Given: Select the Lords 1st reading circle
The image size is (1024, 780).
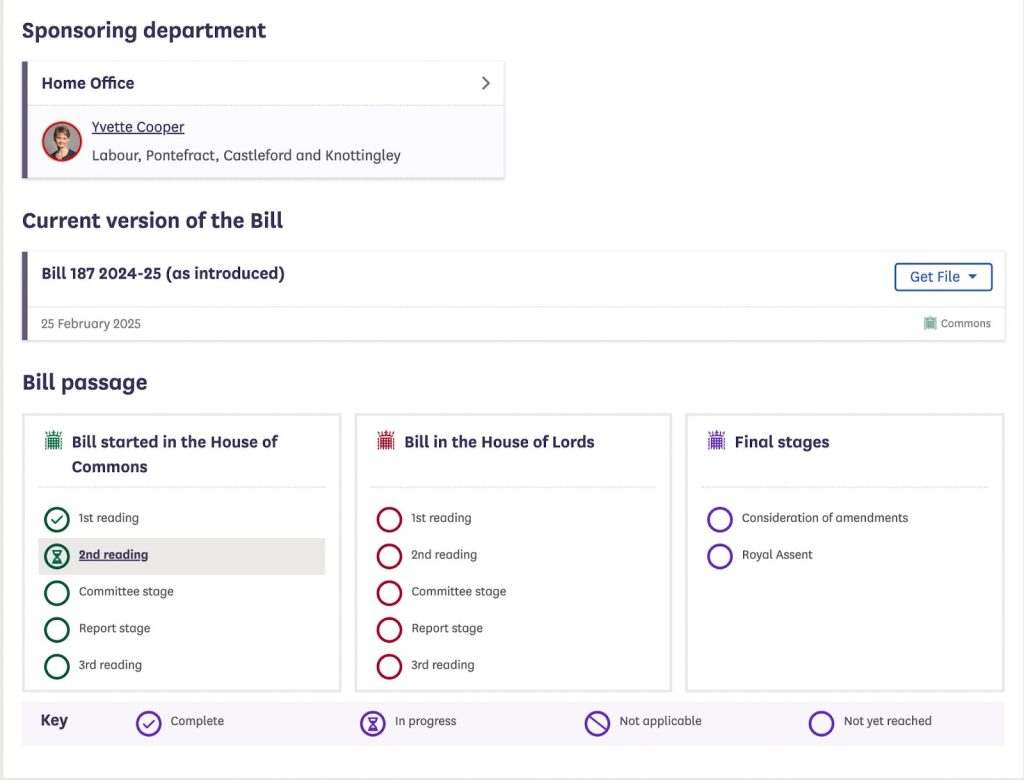Looking at the screenshot, I should [388, 519].
